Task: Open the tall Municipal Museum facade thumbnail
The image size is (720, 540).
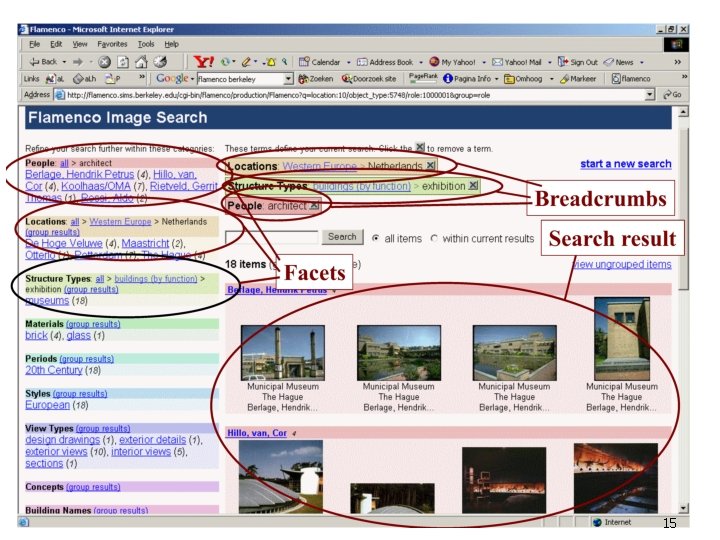Action: 622,338
